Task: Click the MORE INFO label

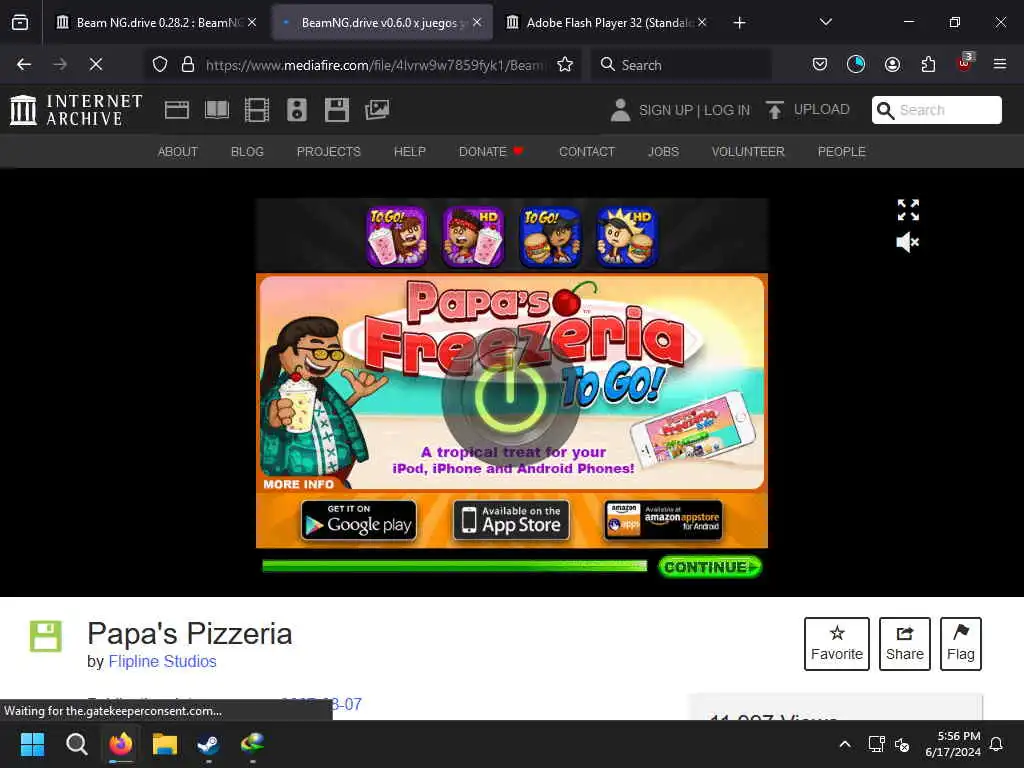Action: click(x=298, y=484)
